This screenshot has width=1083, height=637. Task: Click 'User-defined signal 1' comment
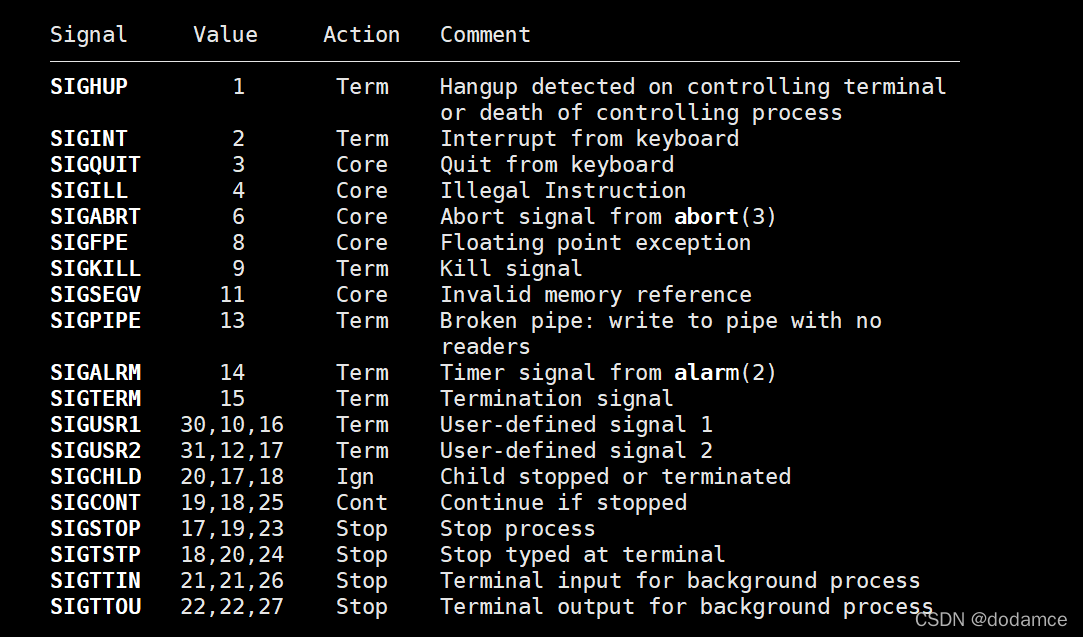576,425
